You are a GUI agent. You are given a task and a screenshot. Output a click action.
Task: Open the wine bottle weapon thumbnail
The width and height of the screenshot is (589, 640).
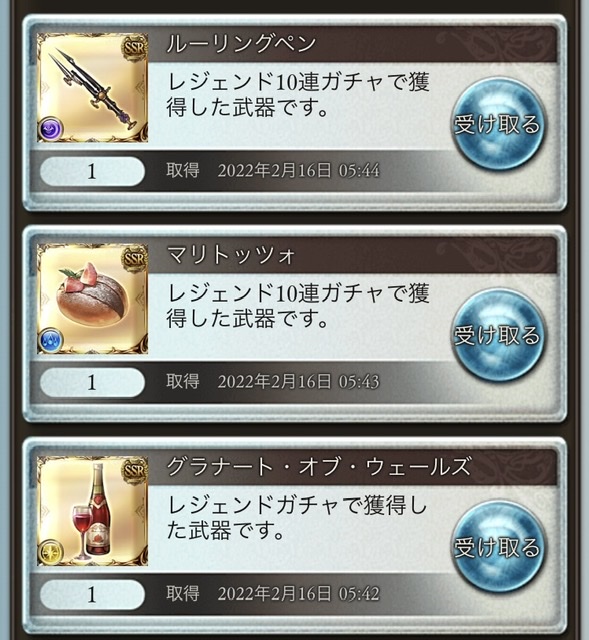pos(93,511)
